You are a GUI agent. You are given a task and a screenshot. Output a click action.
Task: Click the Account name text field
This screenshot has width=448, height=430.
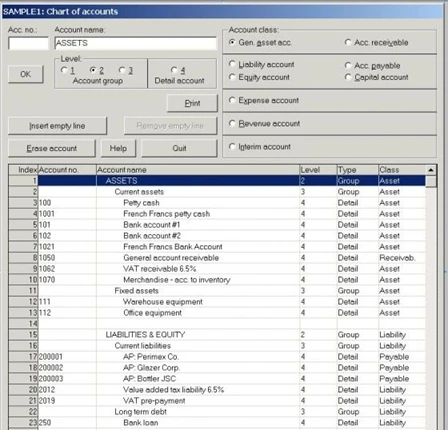135,43
